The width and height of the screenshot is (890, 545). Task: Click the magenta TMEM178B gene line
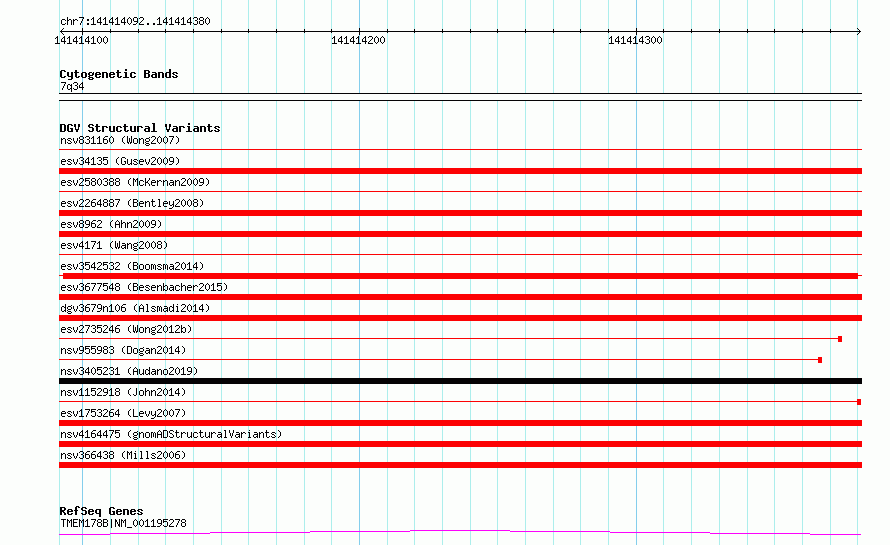(x=460, y=533)
